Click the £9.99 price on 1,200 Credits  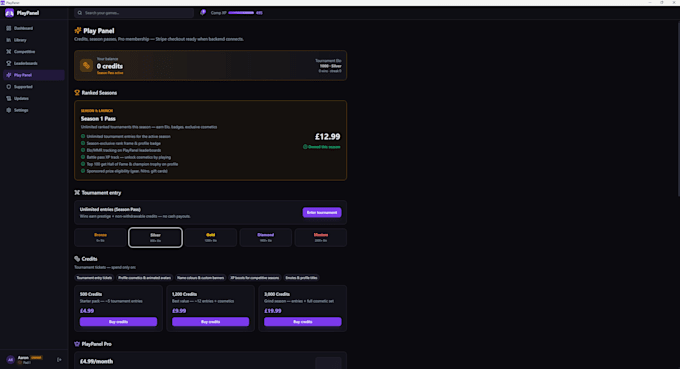click(179, 311)
